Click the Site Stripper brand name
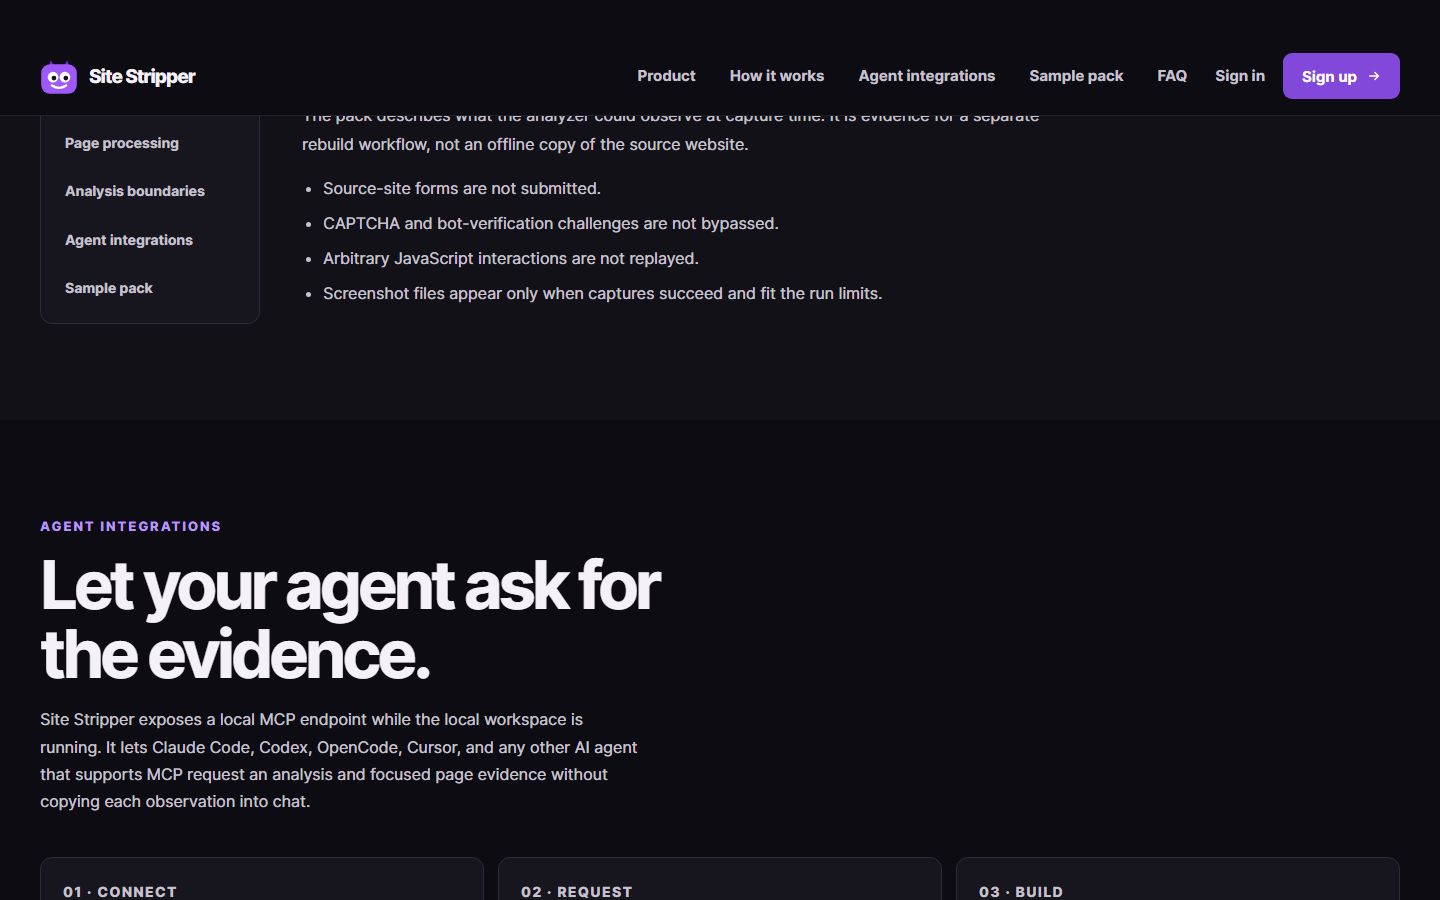Viewport: 1440px width, 900px height. [142, 77]
